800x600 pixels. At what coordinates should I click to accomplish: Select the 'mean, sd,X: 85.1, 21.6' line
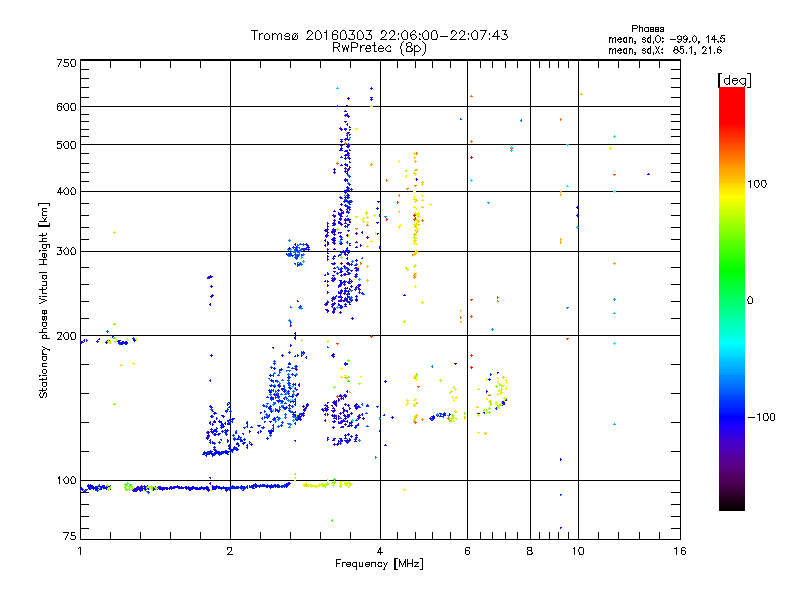(665, 50)
